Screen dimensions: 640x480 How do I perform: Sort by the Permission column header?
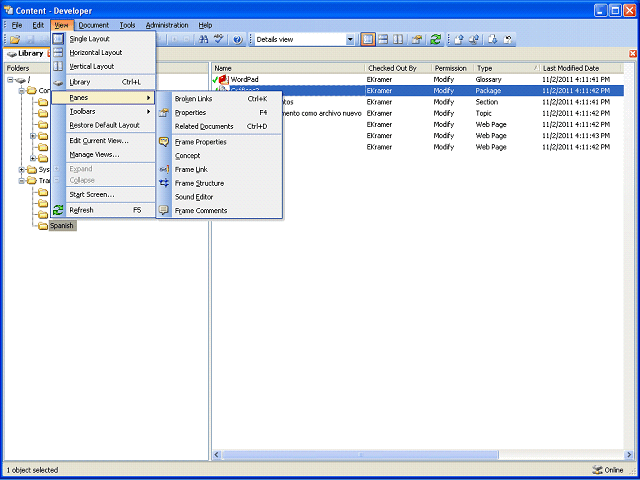tap(452, 68)
